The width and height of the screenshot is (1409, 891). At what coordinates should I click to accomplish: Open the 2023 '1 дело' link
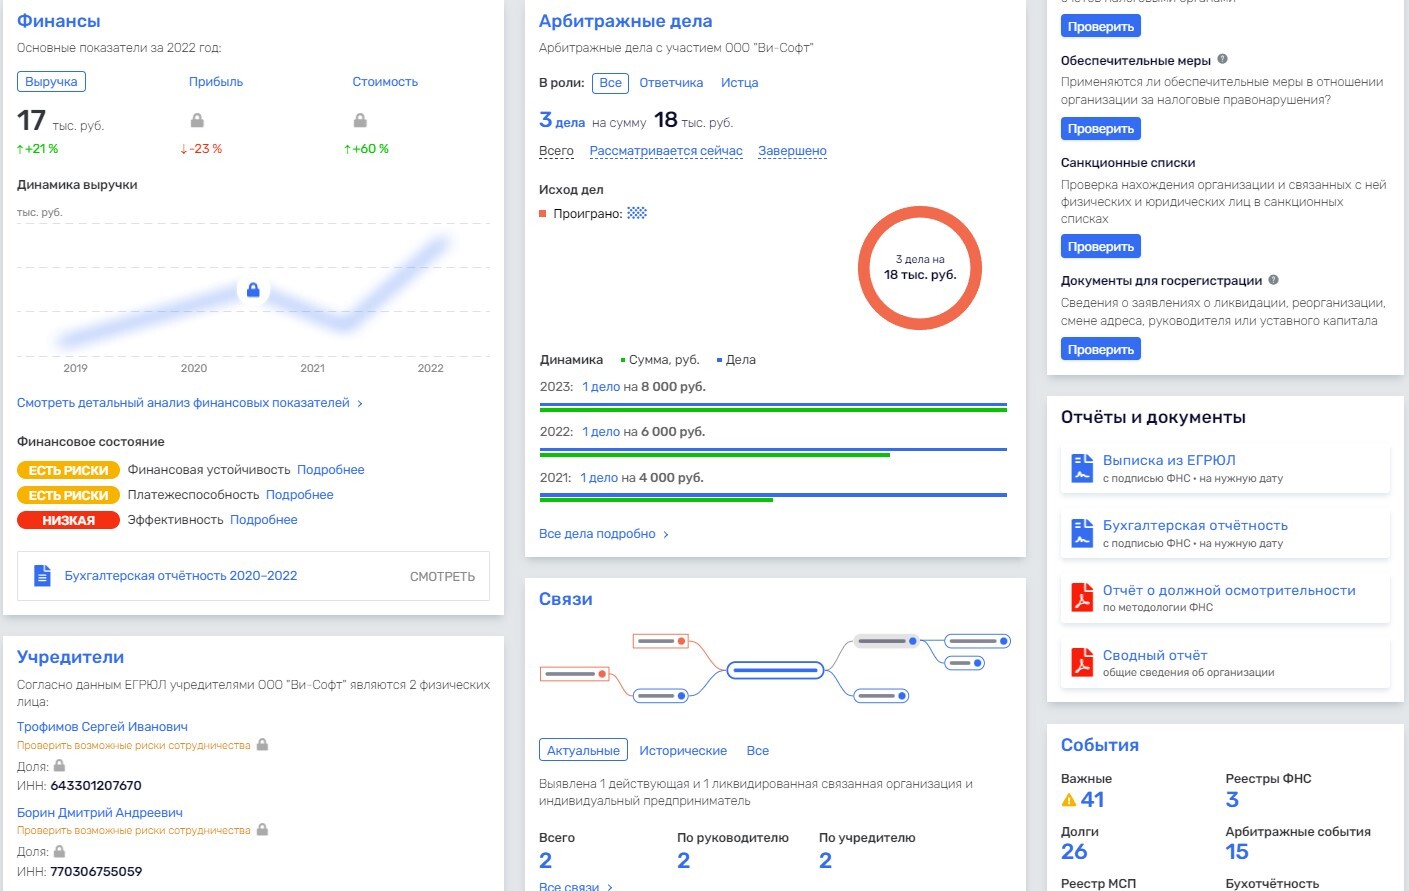(x=601, y=387)
